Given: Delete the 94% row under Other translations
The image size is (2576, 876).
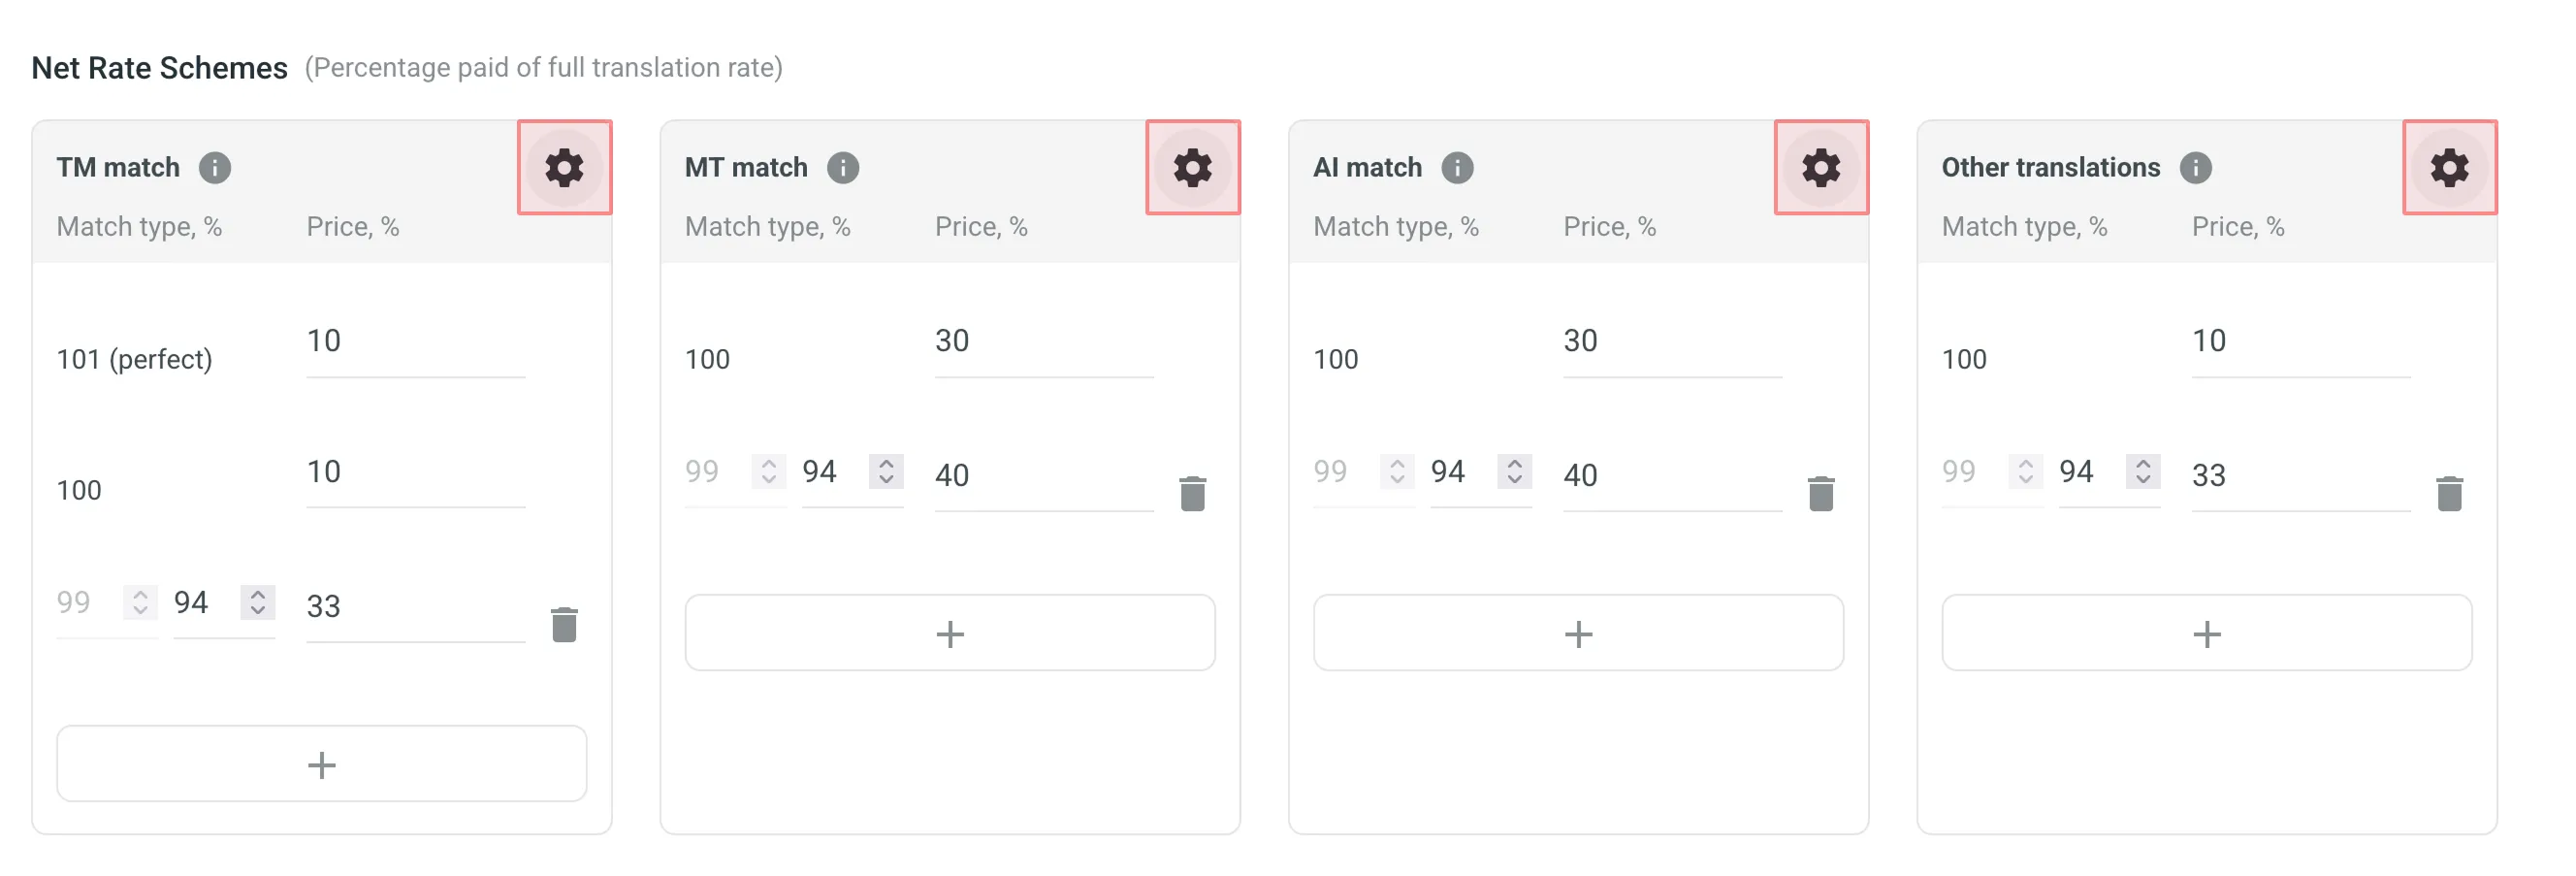Looking at the screenshot, I should coord(2448,492).
